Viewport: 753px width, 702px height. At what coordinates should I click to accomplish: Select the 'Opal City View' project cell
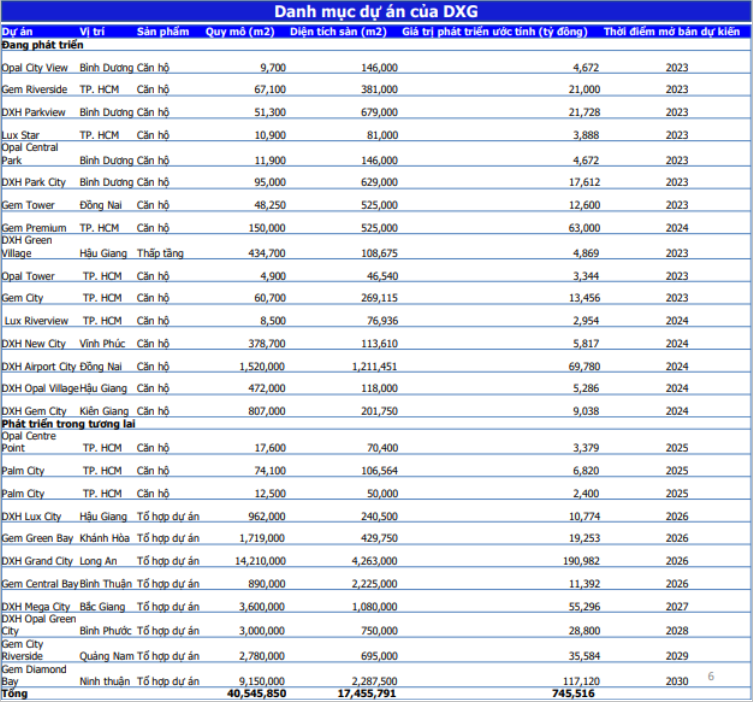click(x=35, y=68)
